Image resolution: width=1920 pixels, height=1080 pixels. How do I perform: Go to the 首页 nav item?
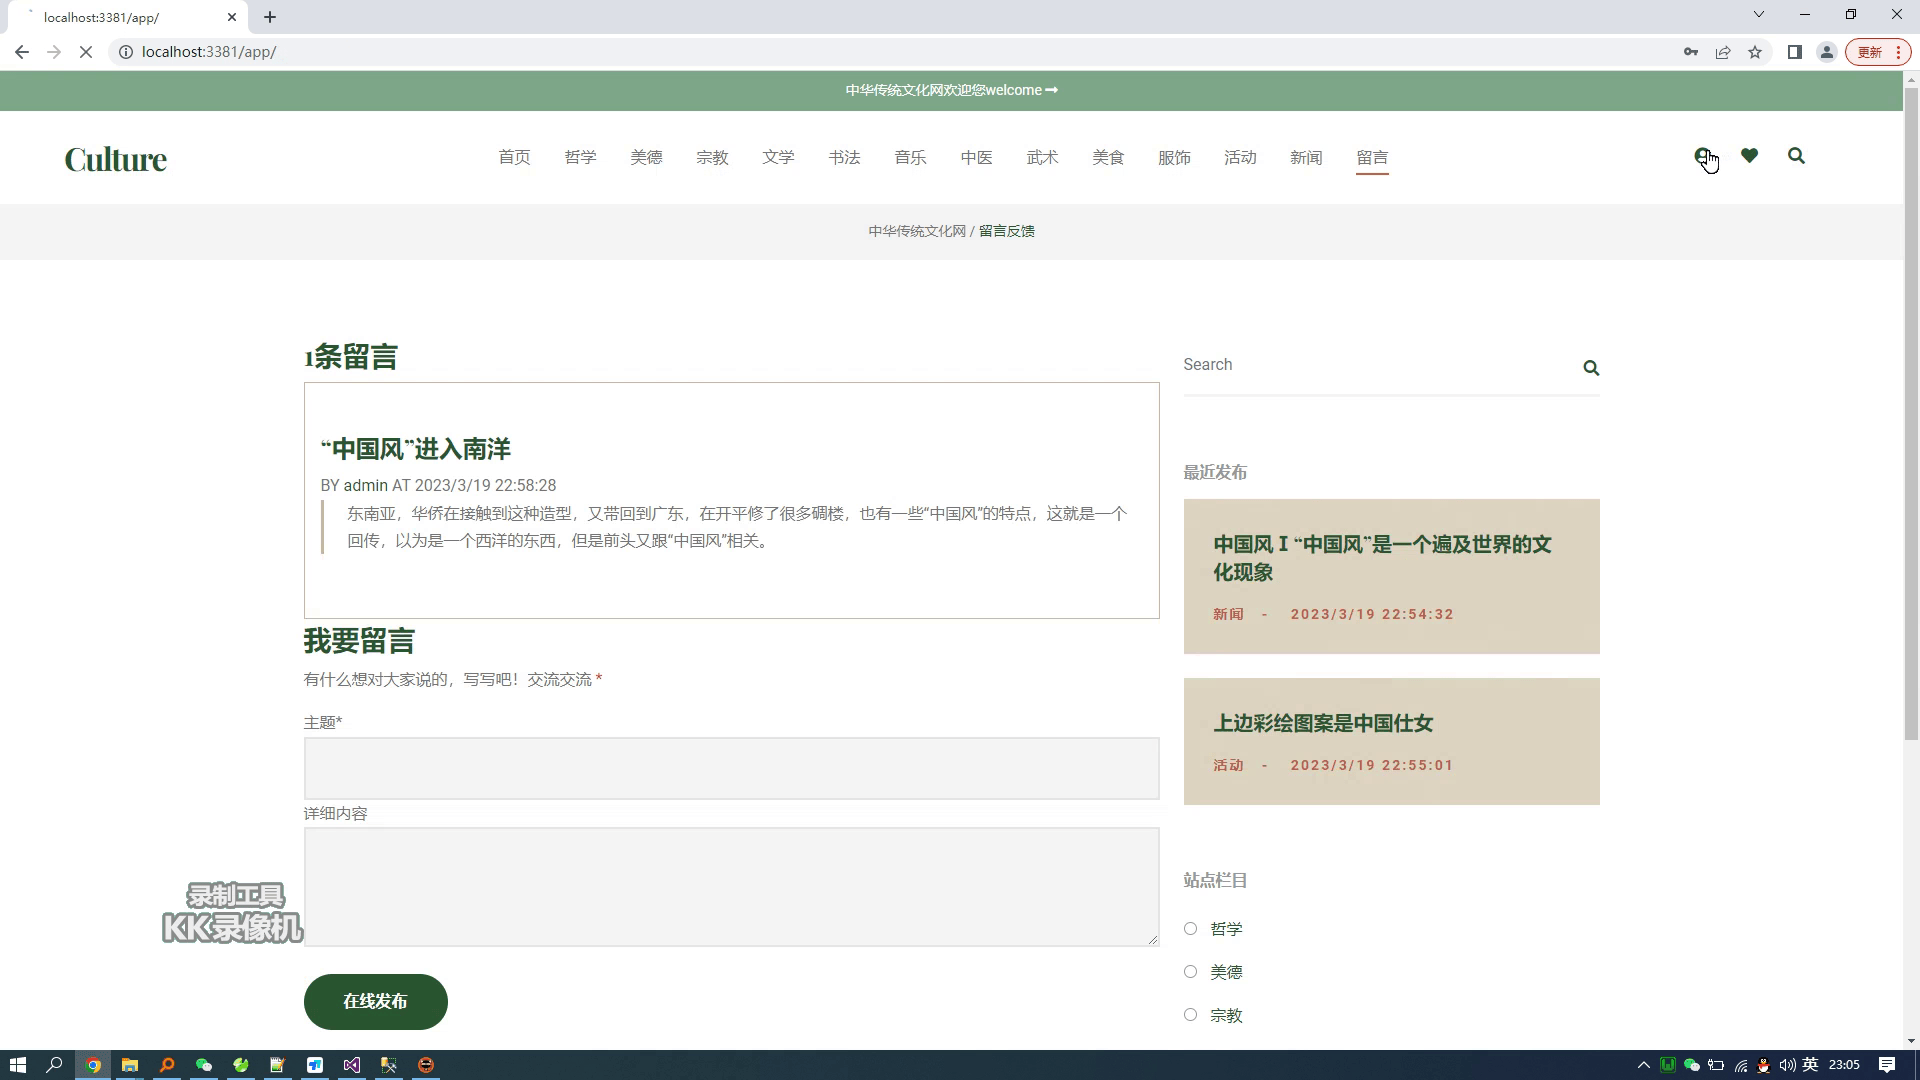click(514, 158)
